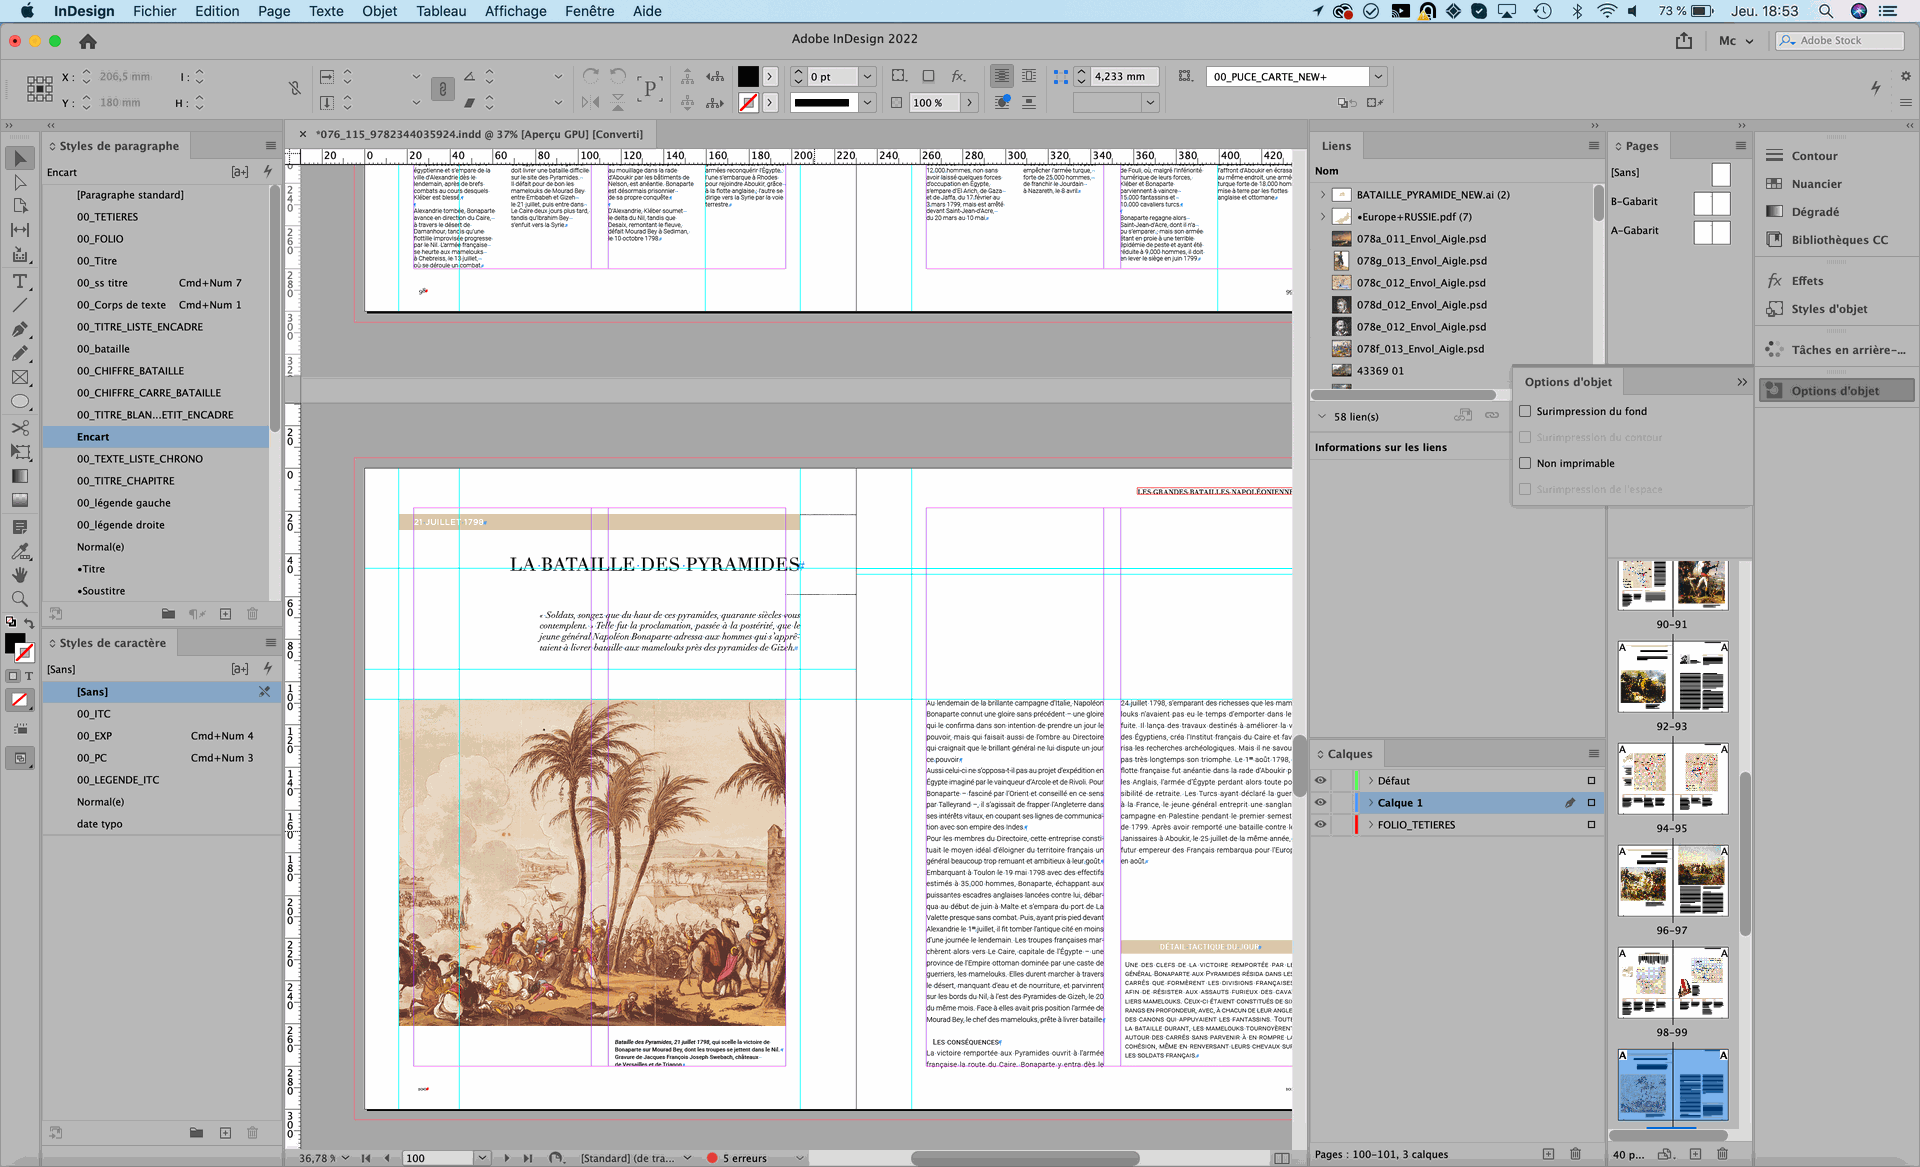
Task: Select the Pen tool
Action: pyautogui.click(x=20, y=329)
